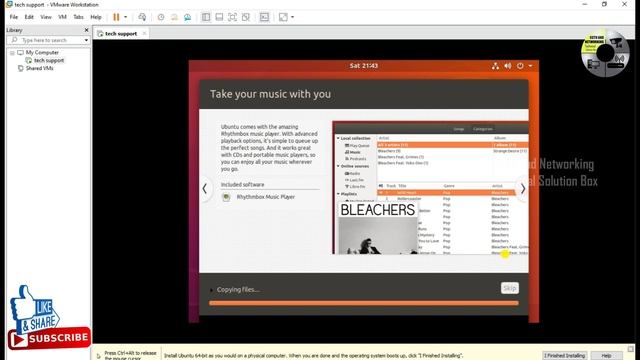Go to next installer slide
Image resolution: width=640 pixels, height=360 pixels.
point(523,189)
